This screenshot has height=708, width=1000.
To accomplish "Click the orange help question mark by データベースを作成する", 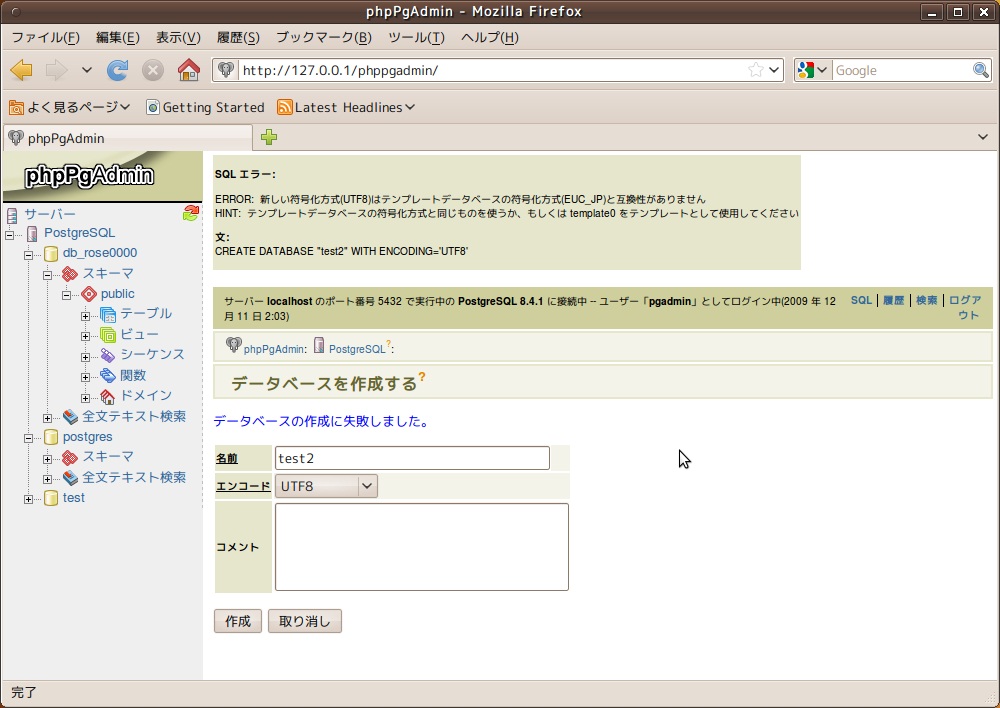I will click(422, 377).
